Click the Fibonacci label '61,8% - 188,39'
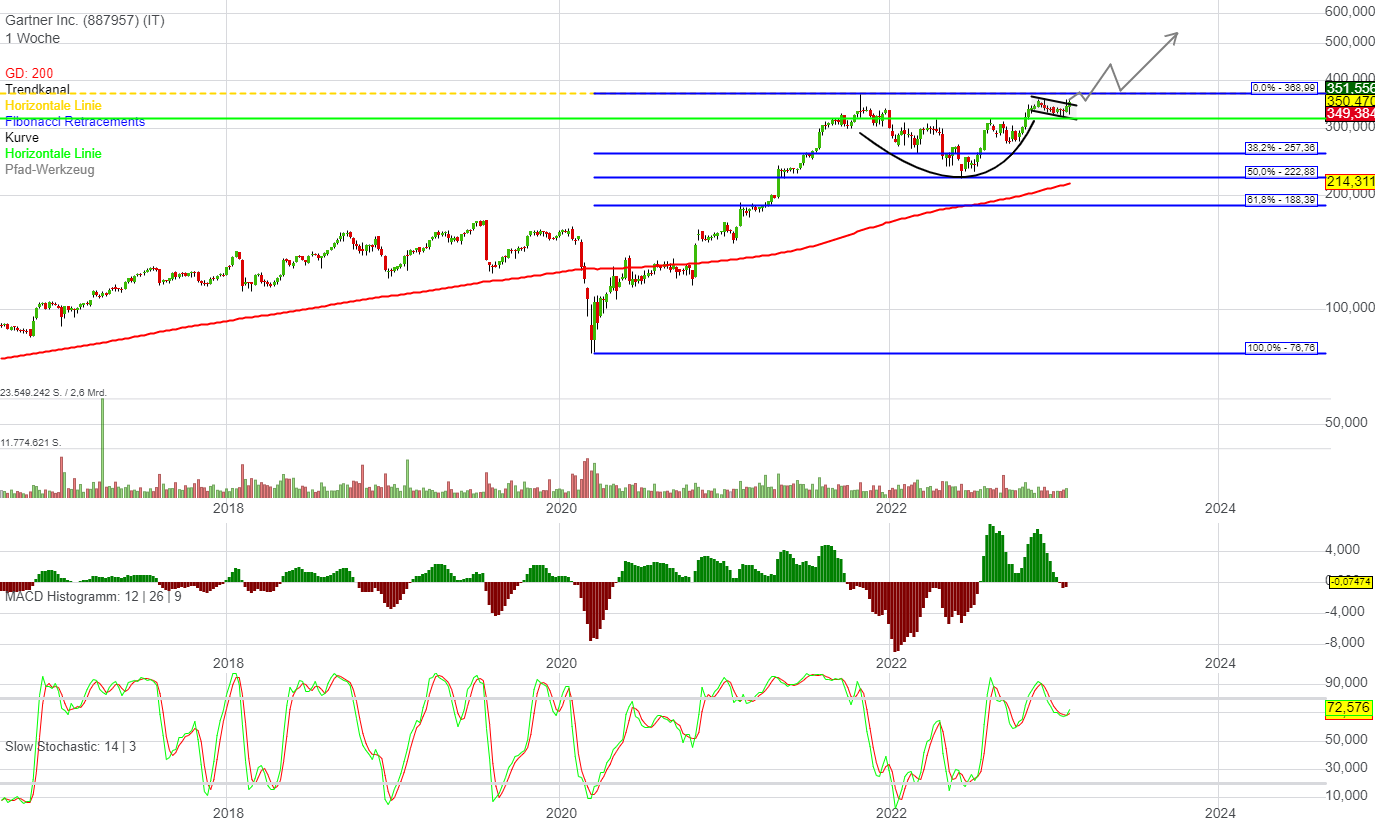Image resolution: width=1375 pixels, height=823 pixels. (1281, 200)
